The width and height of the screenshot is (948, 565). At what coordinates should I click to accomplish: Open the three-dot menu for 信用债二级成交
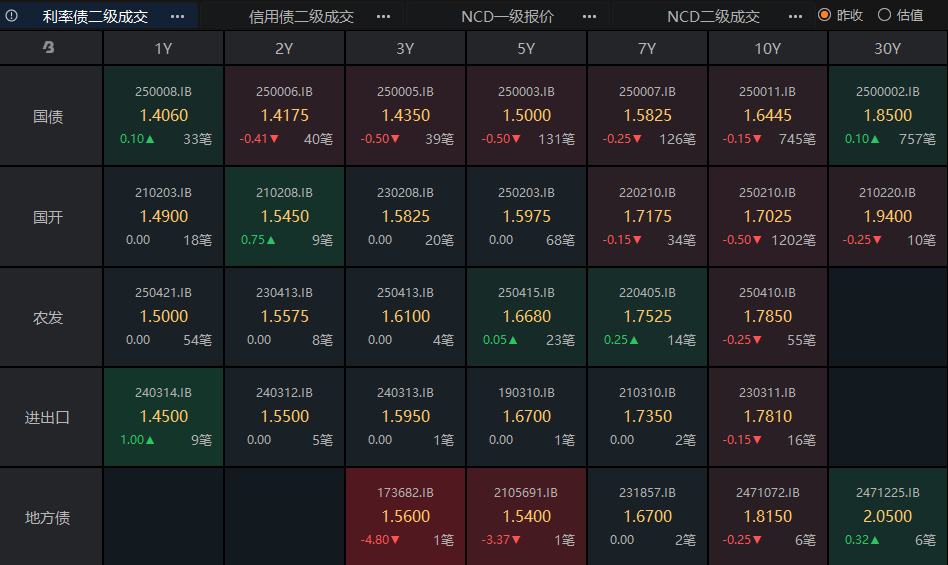383,16
